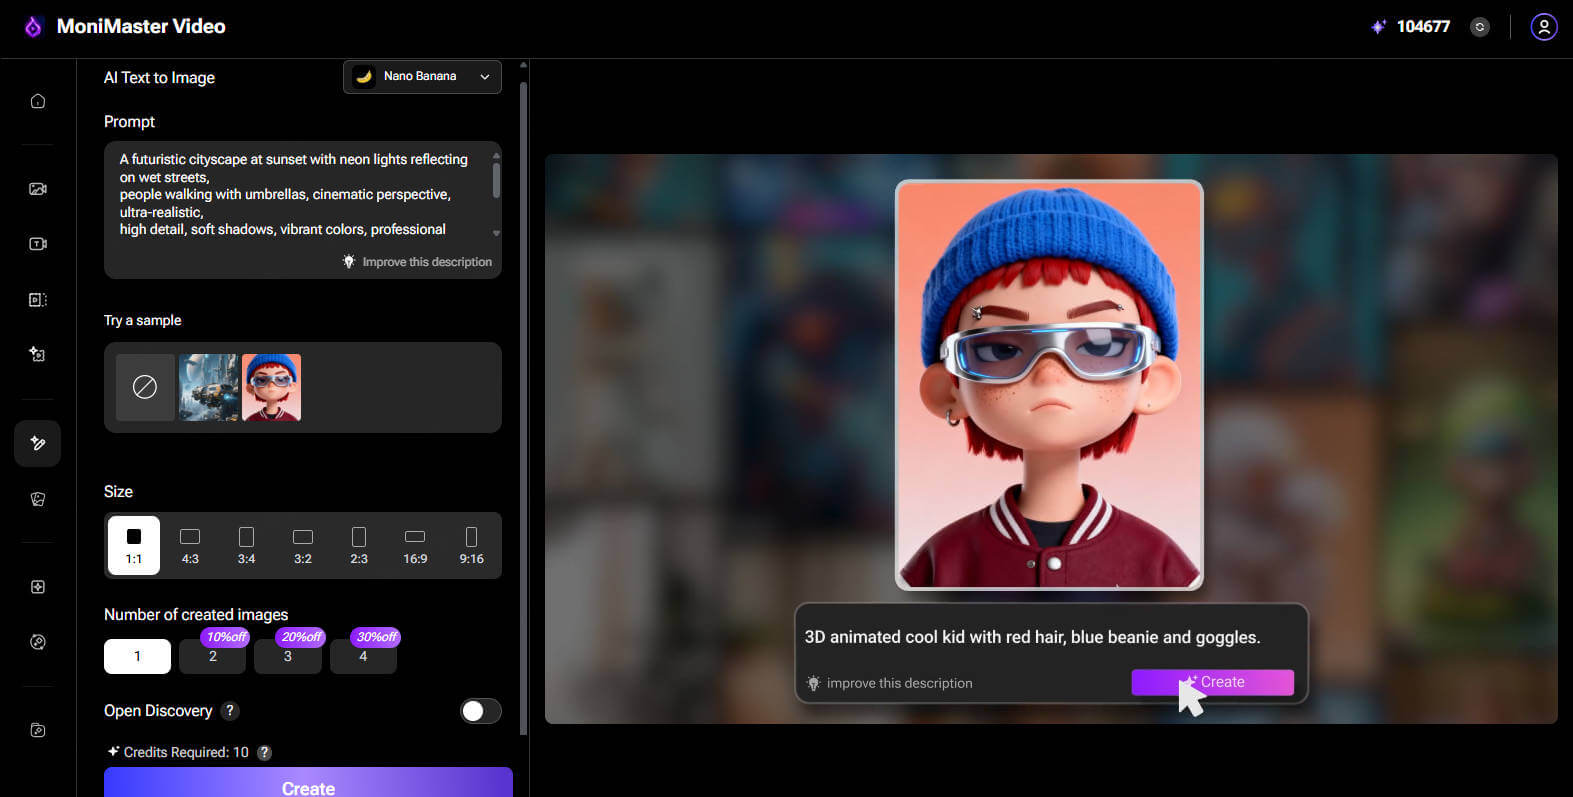Viewport: 1573px width, 797px height.
Task: Open the text-to-video sidebar icon
Action: (38, 244)
